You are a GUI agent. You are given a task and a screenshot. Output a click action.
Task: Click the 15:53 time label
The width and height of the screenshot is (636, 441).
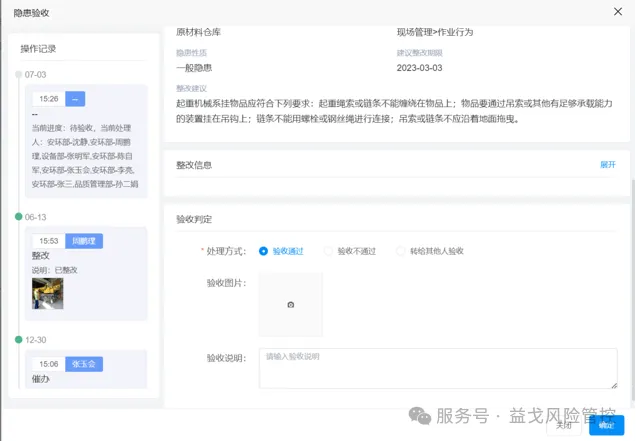[49, 241]
